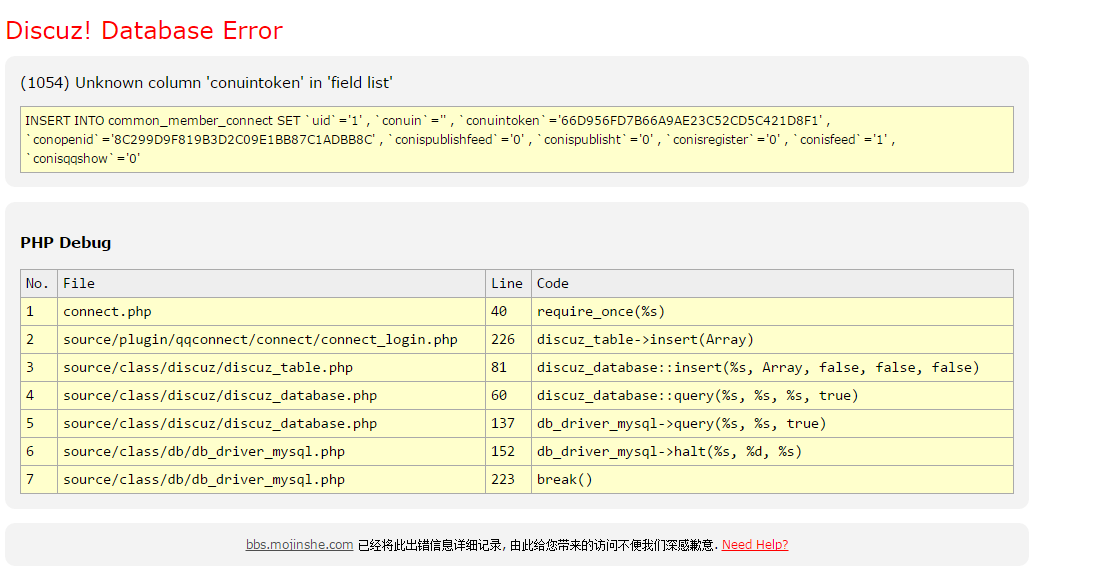Screen dimensions: 1118x571
Task: Select the require_once(%s) code cell
Action: 772,312
